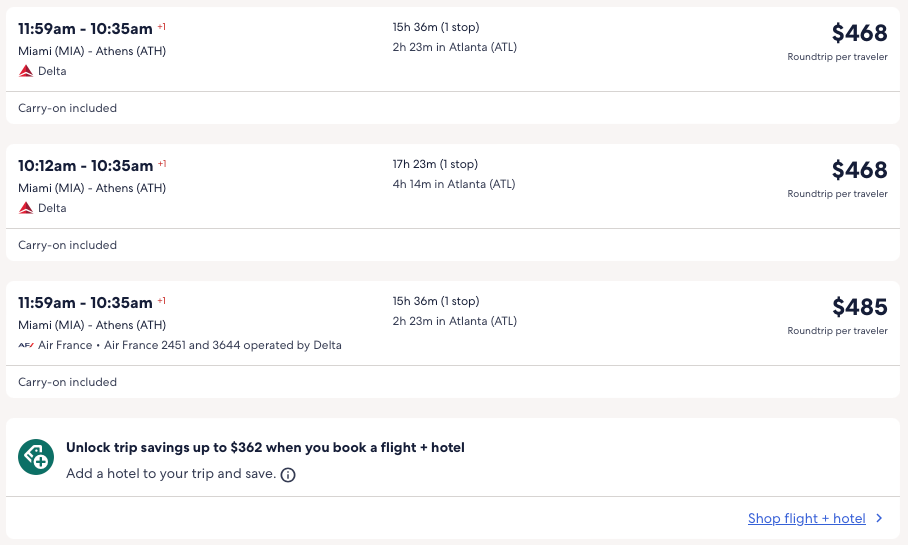Click the Unlock trip savings up to $362 heading
The width and height of the screenshot is (908, 545).
click(x=265, y=448)
